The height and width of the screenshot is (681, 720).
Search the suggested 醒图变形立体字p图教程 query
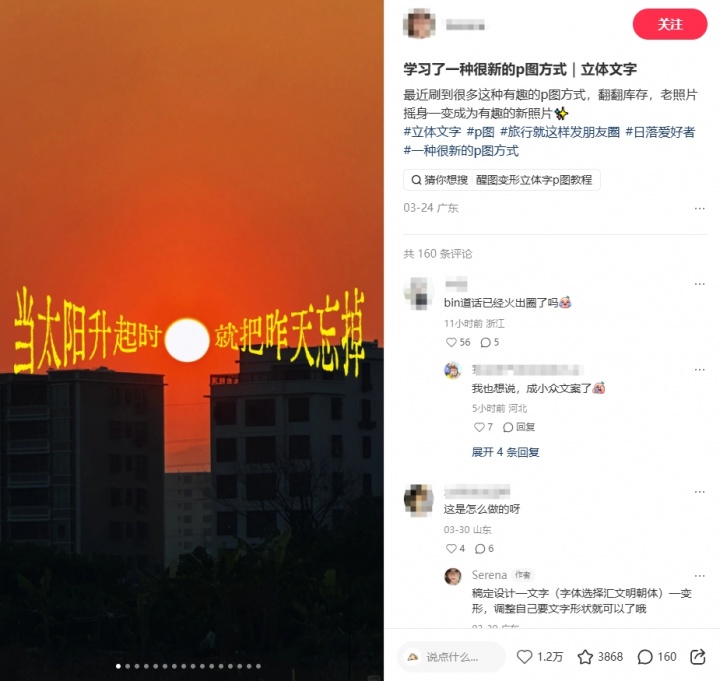coord(534,180)
